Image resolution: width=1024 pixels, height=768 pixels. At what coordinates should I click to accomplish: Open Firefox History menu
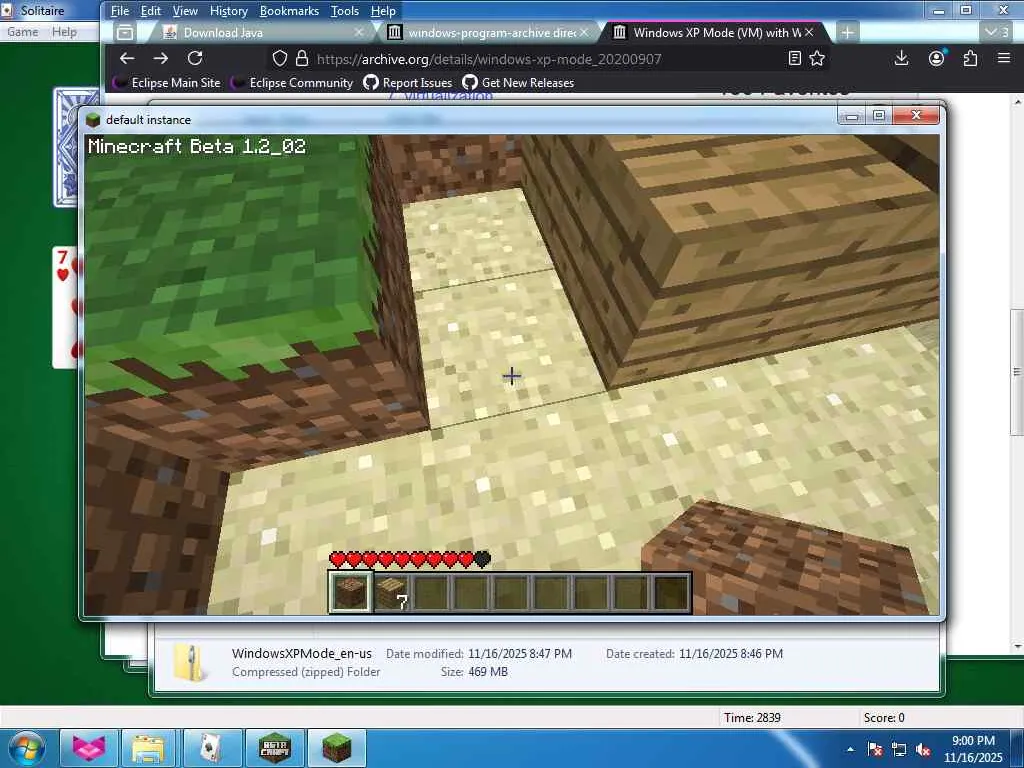tap(229, 10)
